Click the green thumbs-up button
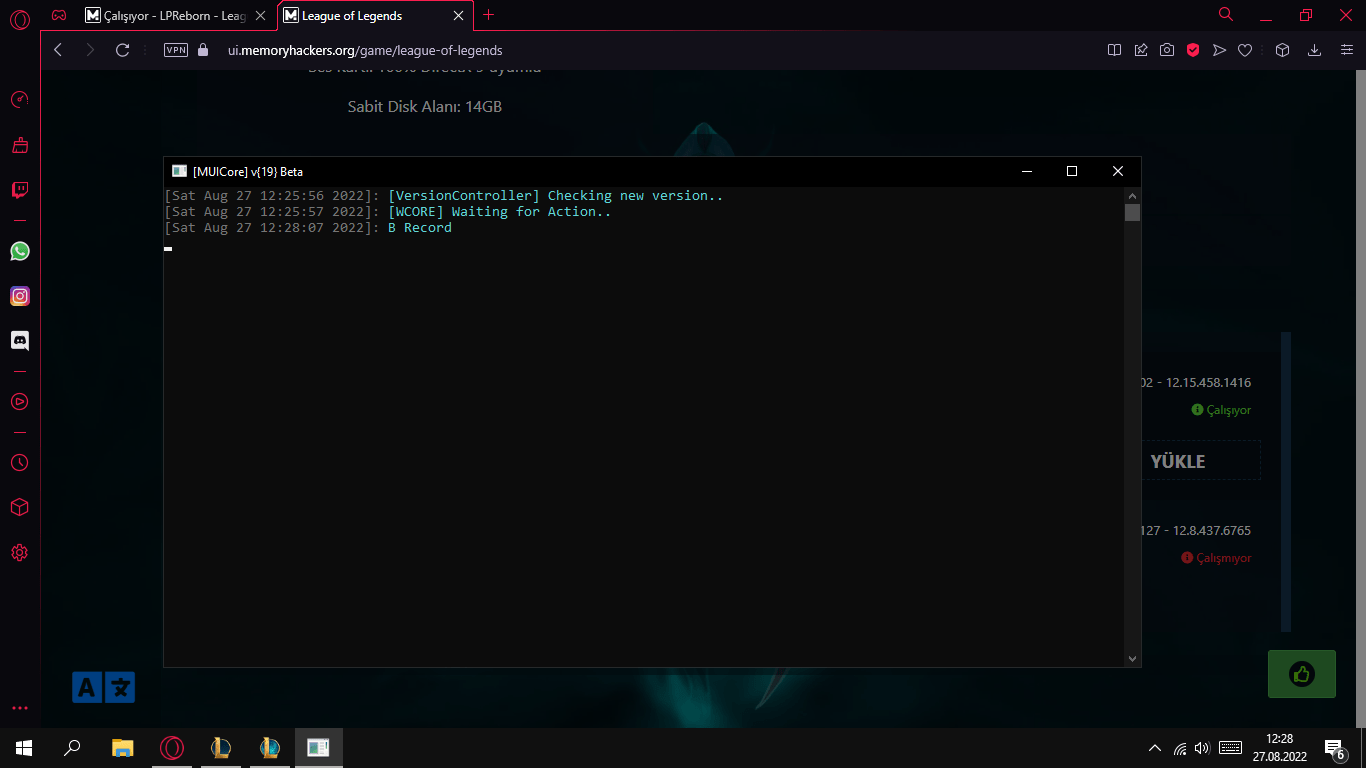 [x=1302, y=674]
